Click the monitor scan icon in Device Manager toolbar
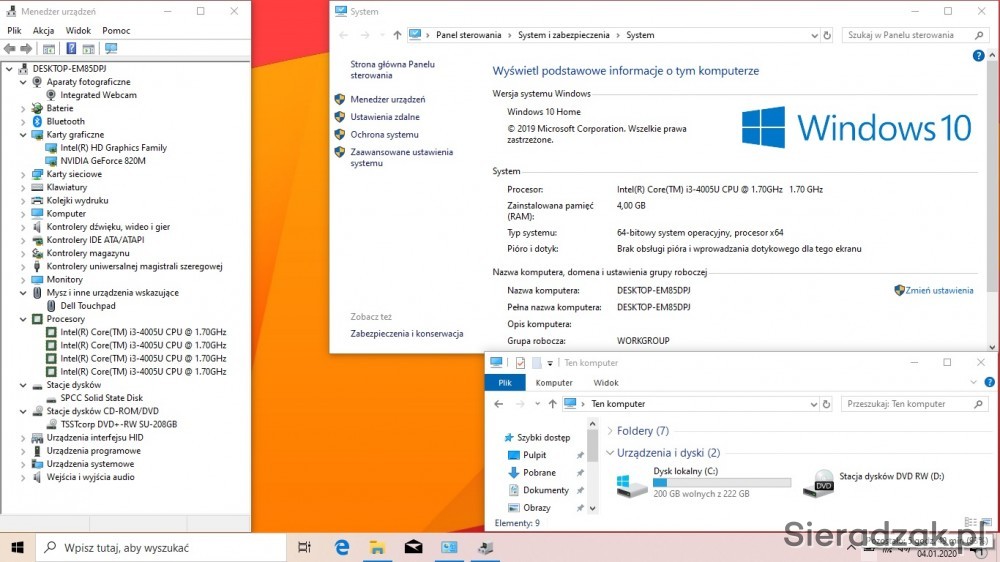Image resolution: width=1000 pixels, height=562 pixels. coord(111,48)
